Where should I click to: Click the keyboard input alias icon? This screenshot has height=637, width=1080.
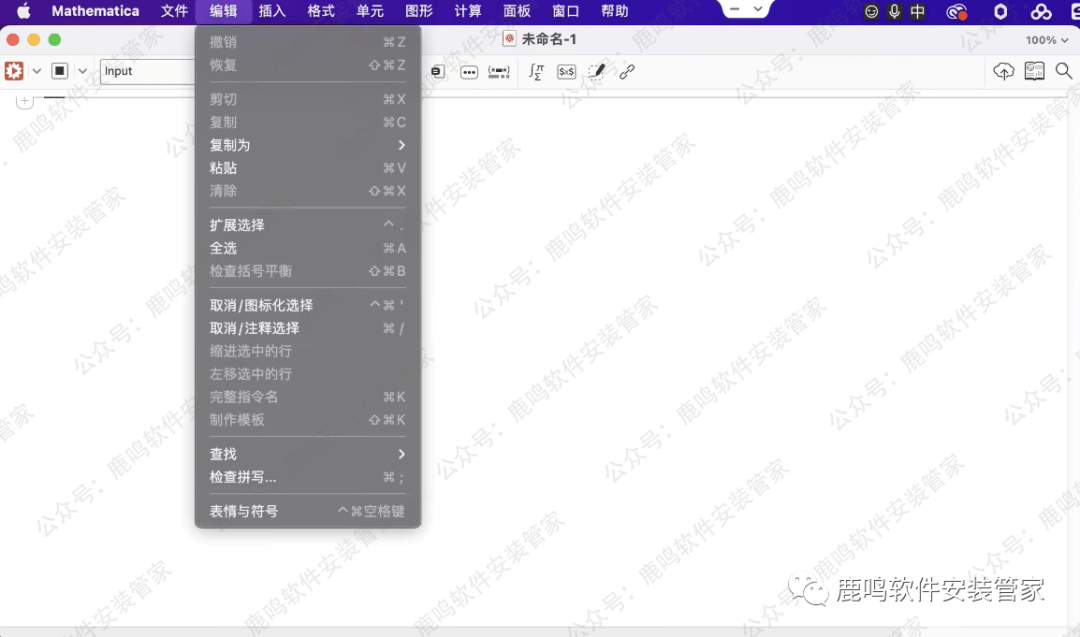coord(497,71)
